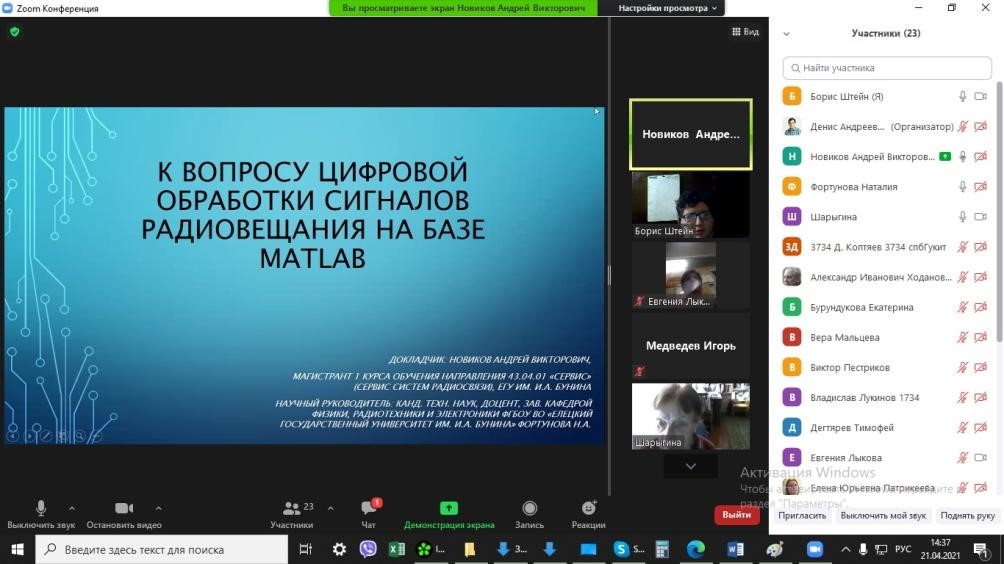Screen dimensions: 1004x564
Task: Click Поднять руку button
Action: [968, 515]
